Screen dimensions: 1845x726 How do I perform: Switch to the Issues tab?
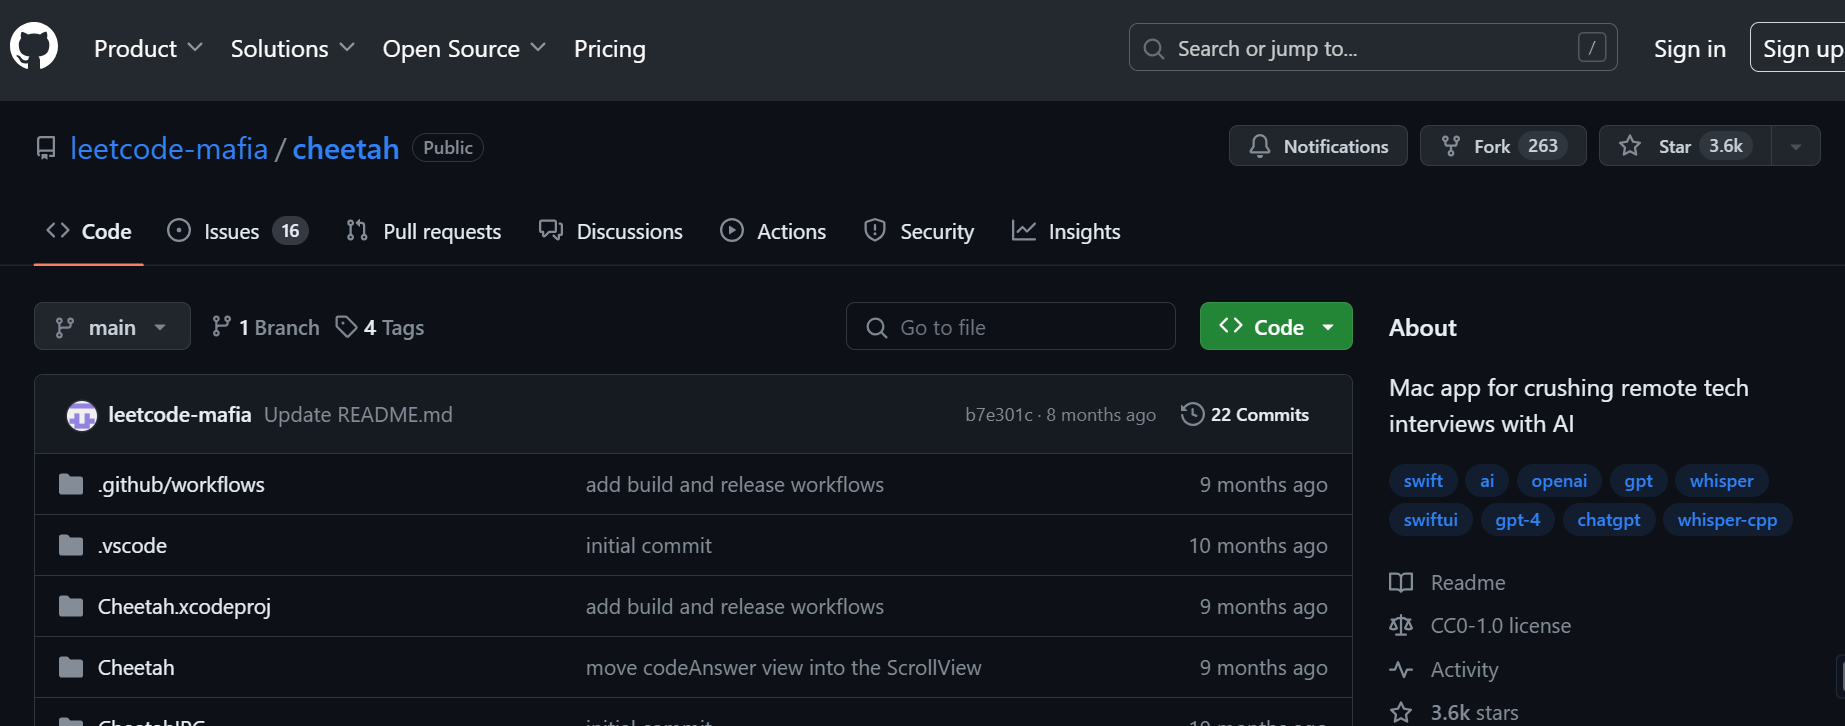coord(237,231)
